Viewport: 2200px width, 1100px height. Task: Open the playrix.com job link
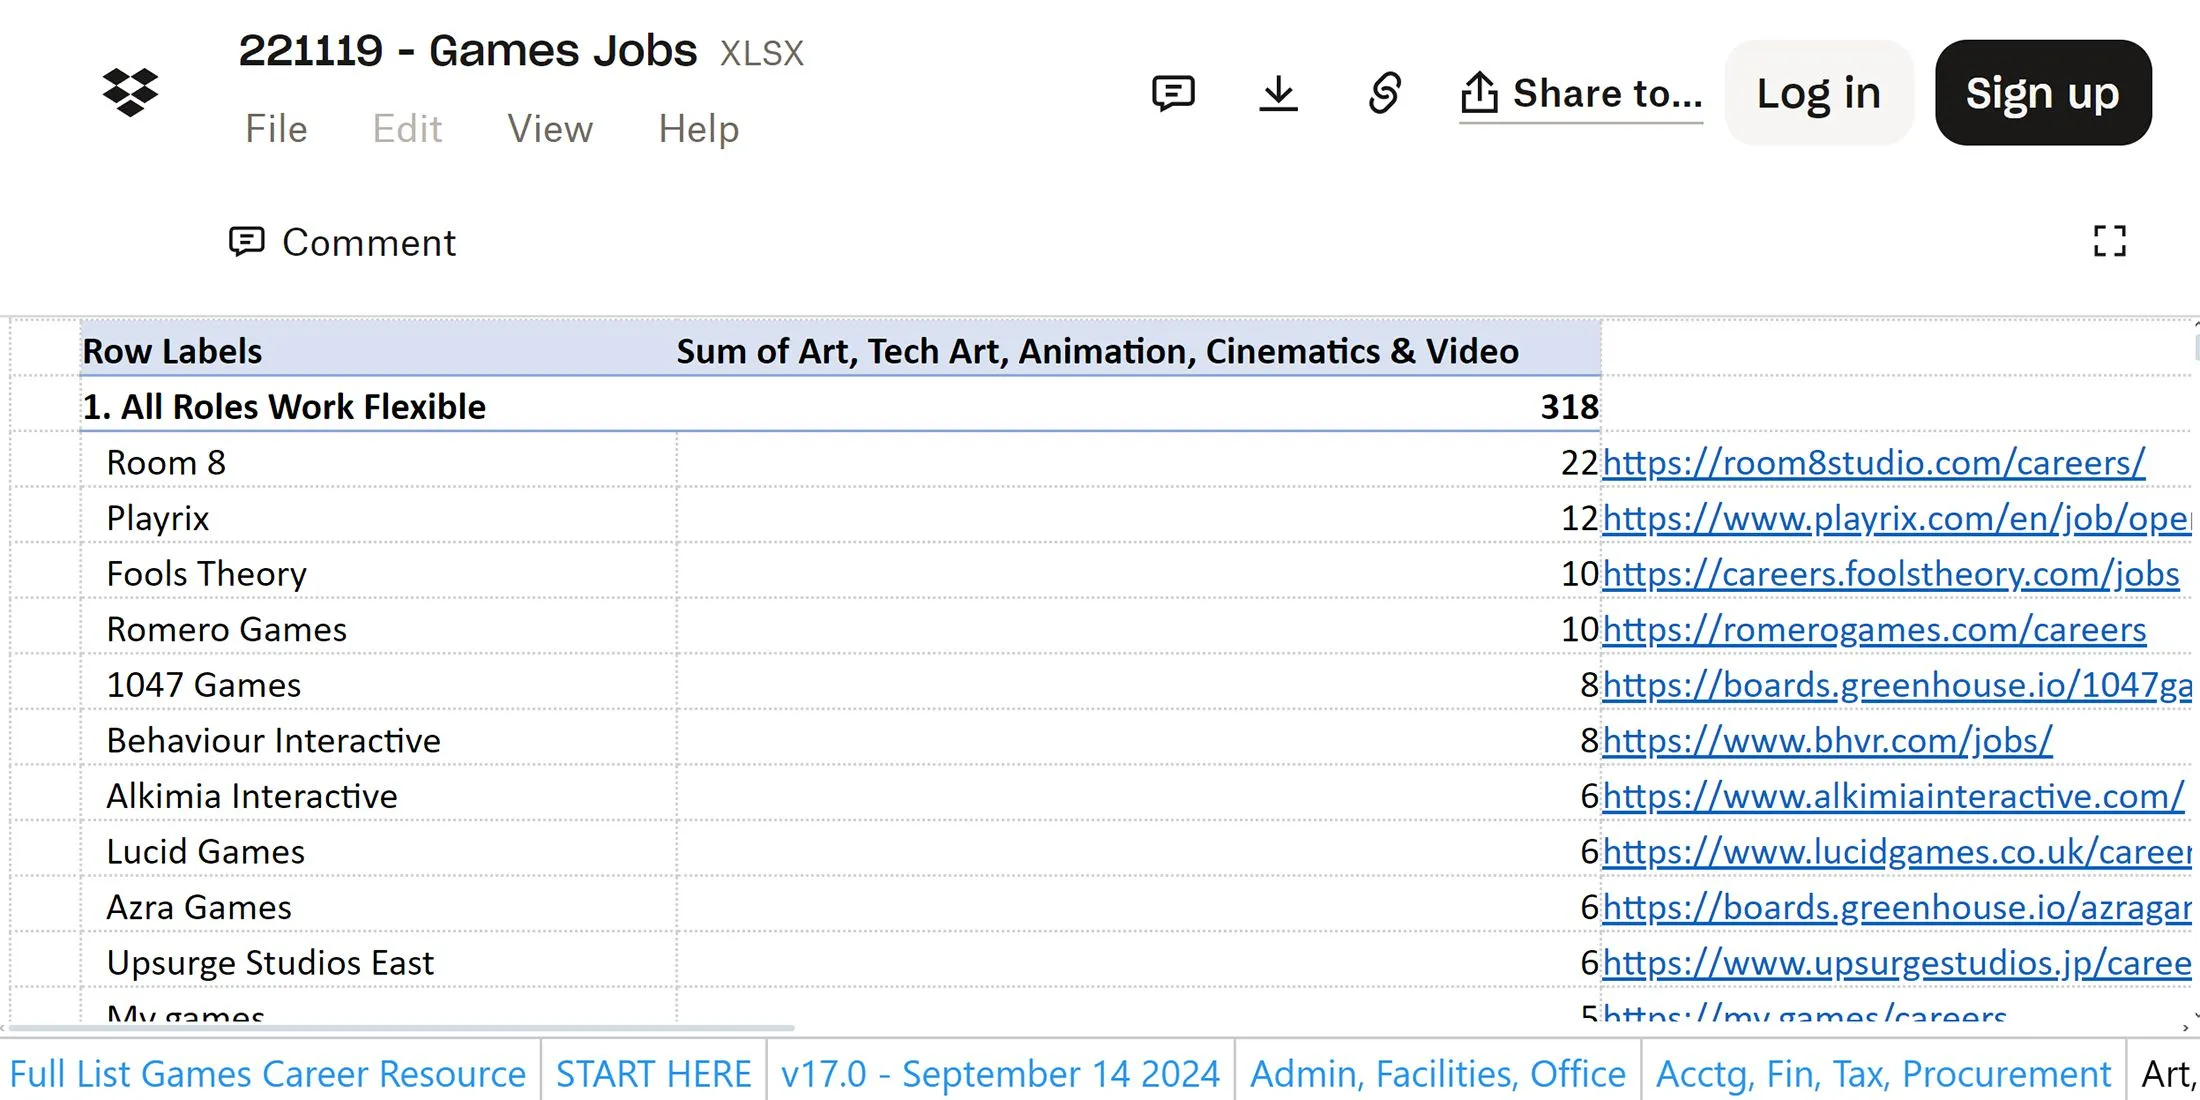pyautogui.click(x=1896, y=518)
